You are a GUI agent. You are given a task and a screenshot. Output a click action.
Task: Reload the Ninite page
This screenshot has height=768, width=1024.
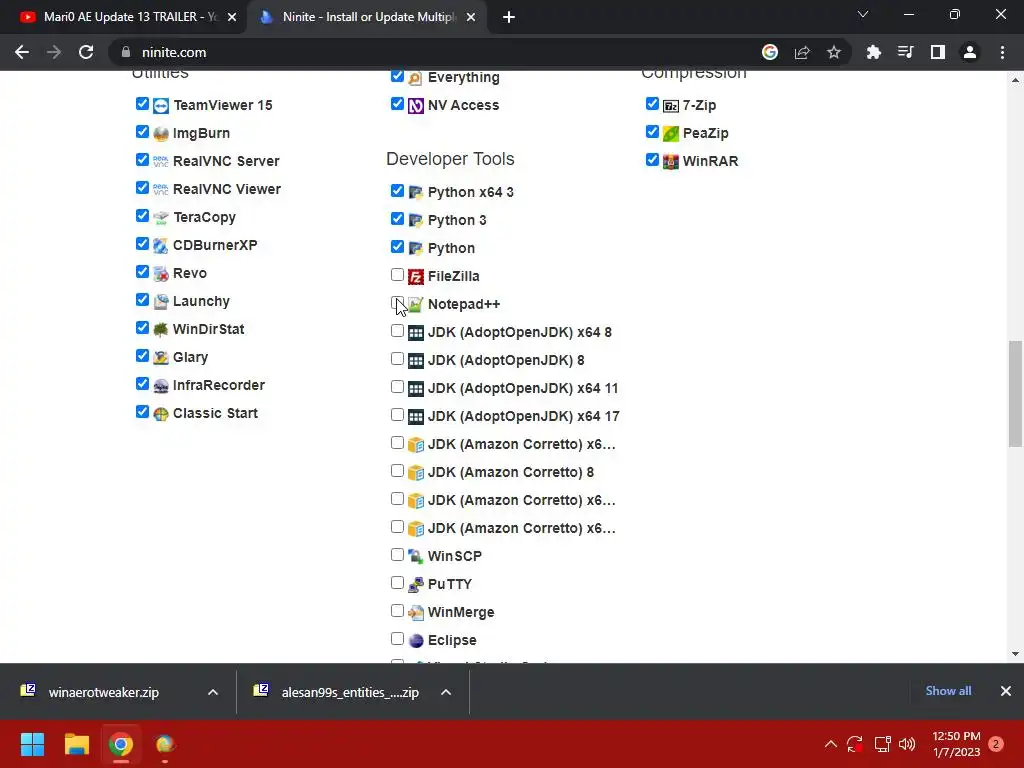86,52
